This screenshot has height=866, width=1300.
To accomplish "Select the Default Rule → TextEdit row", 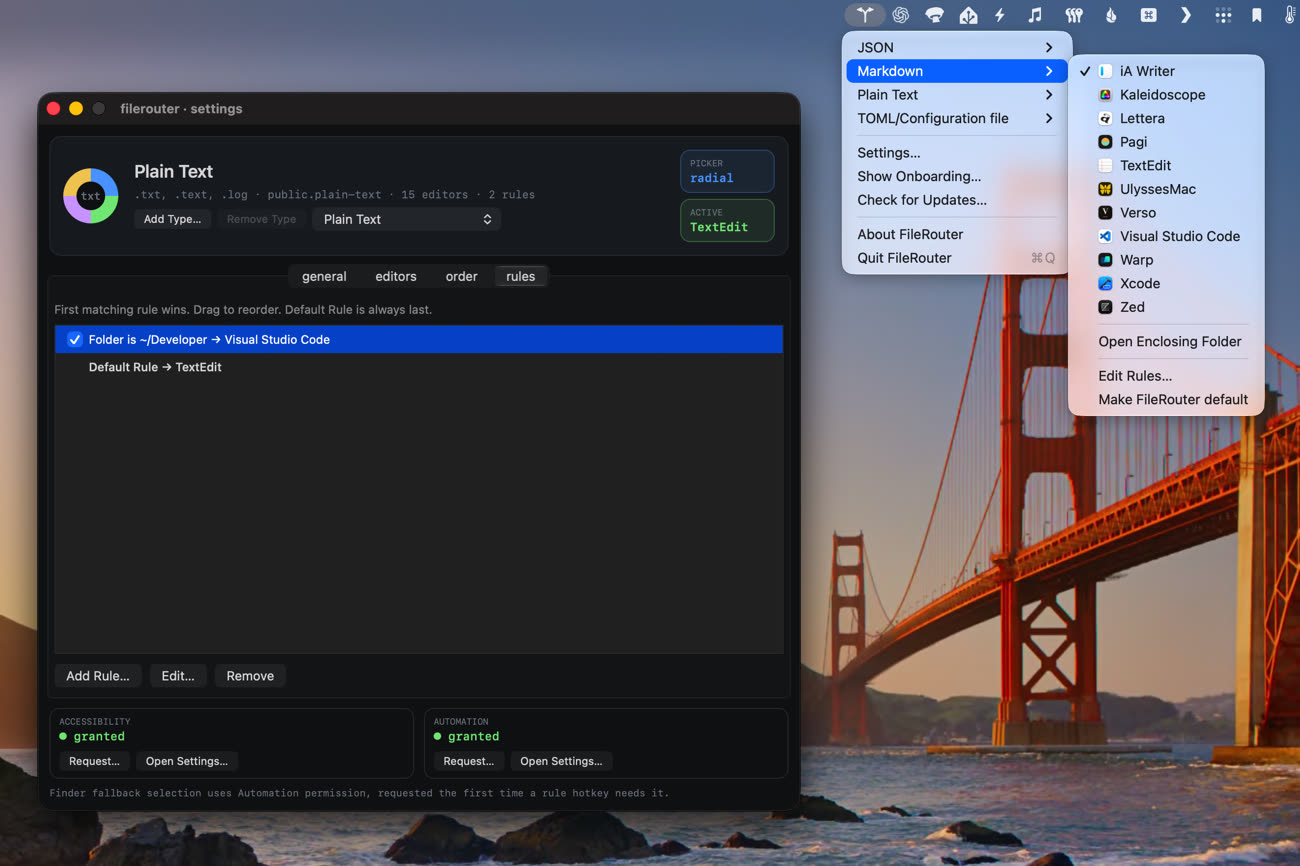I will [419, 367].
